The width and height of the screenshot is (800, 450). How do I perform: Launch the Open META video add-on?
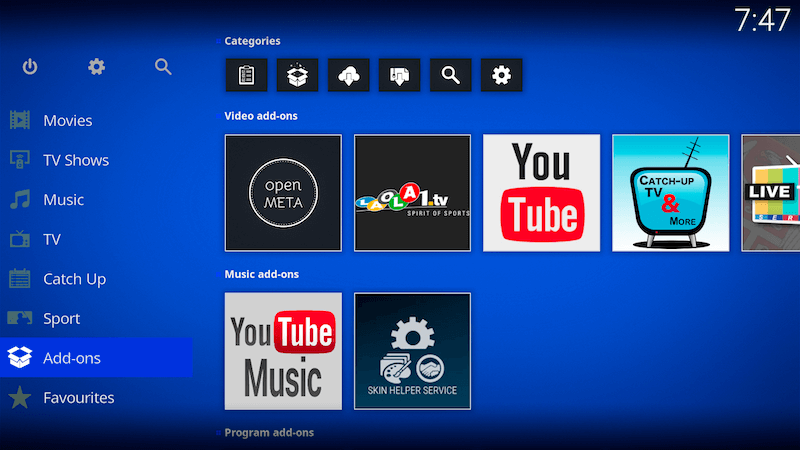pos(283,193)
